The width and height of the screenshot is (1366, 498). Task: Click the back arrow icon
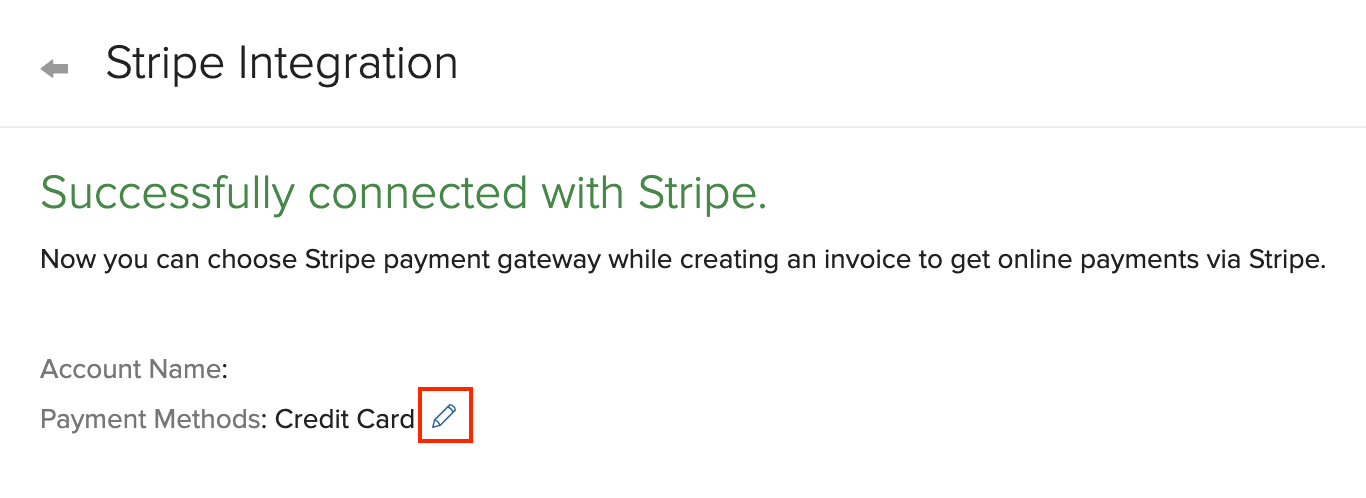pyautogui.click(x=54, y=68)
